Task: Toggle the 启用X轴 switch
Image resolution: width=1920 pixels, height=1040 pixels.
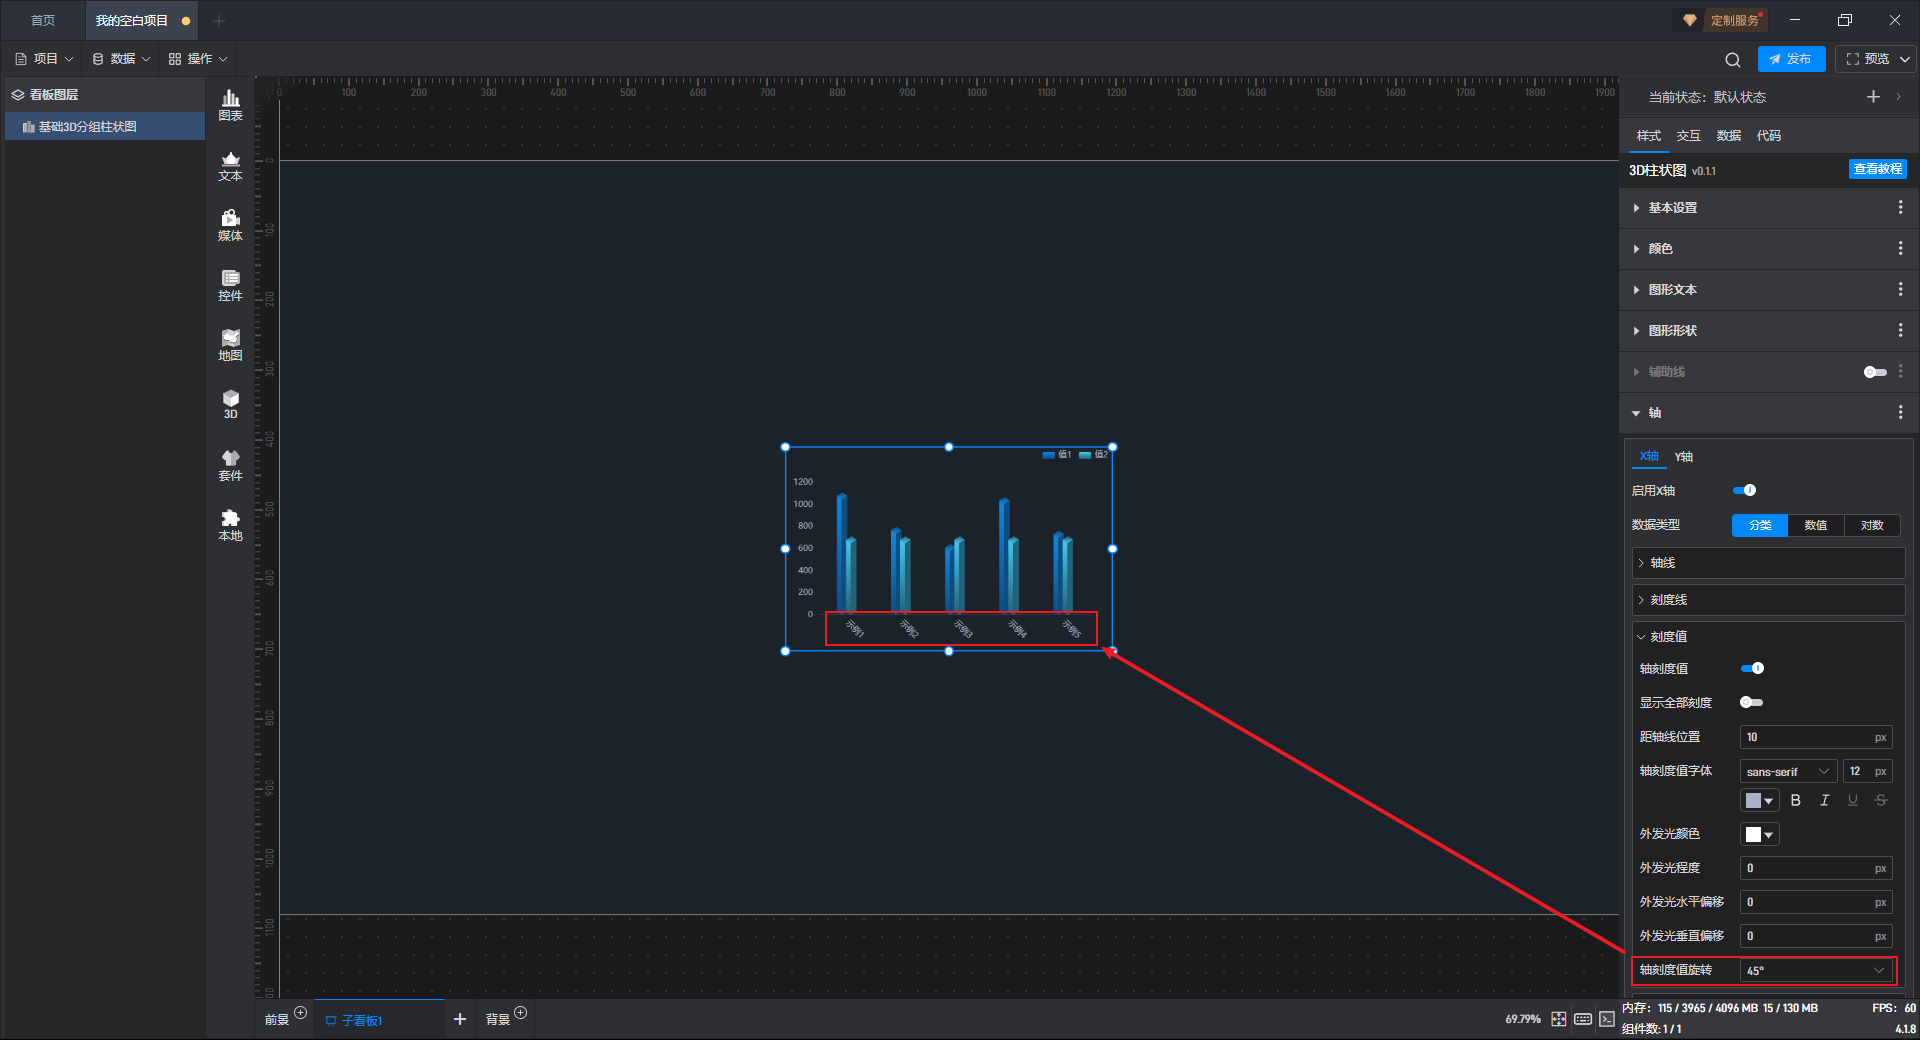Action: coord(1744,490)
